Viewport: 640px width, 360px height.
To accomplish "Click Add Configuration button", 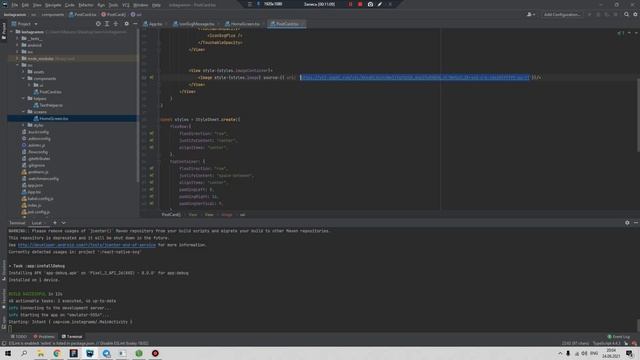I will (562, 14).
